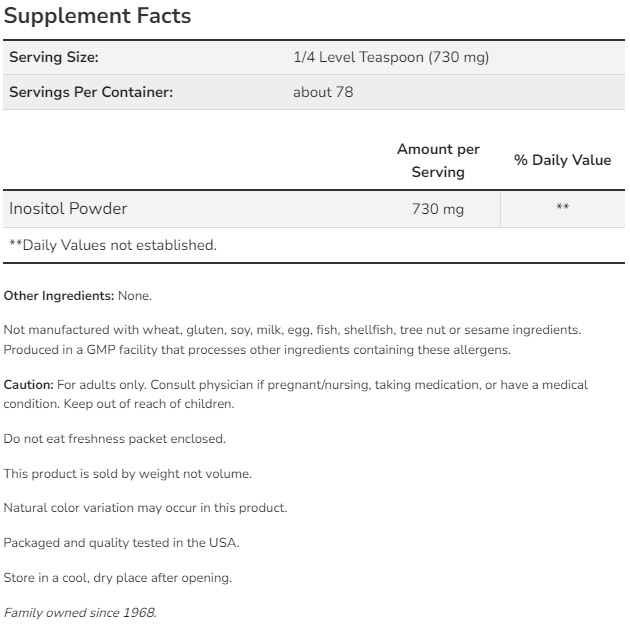Click the % Daily Value column header
The height and width of the screenshot is (624, 630).
click(562, 160)
